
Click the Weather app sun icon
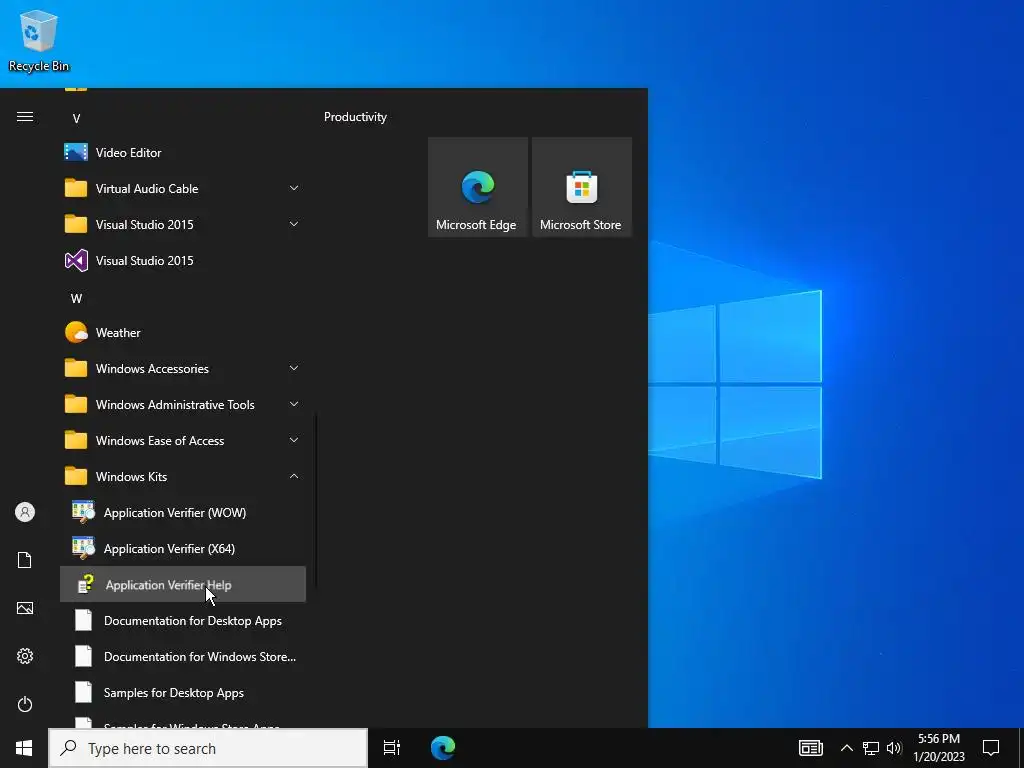[x=76, y=332]
